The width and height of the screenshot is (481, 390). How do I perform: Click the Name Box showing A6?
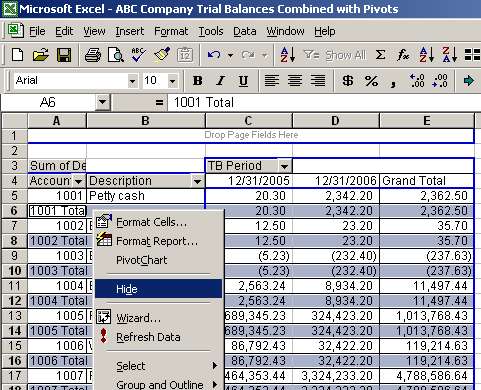[48, 102]
